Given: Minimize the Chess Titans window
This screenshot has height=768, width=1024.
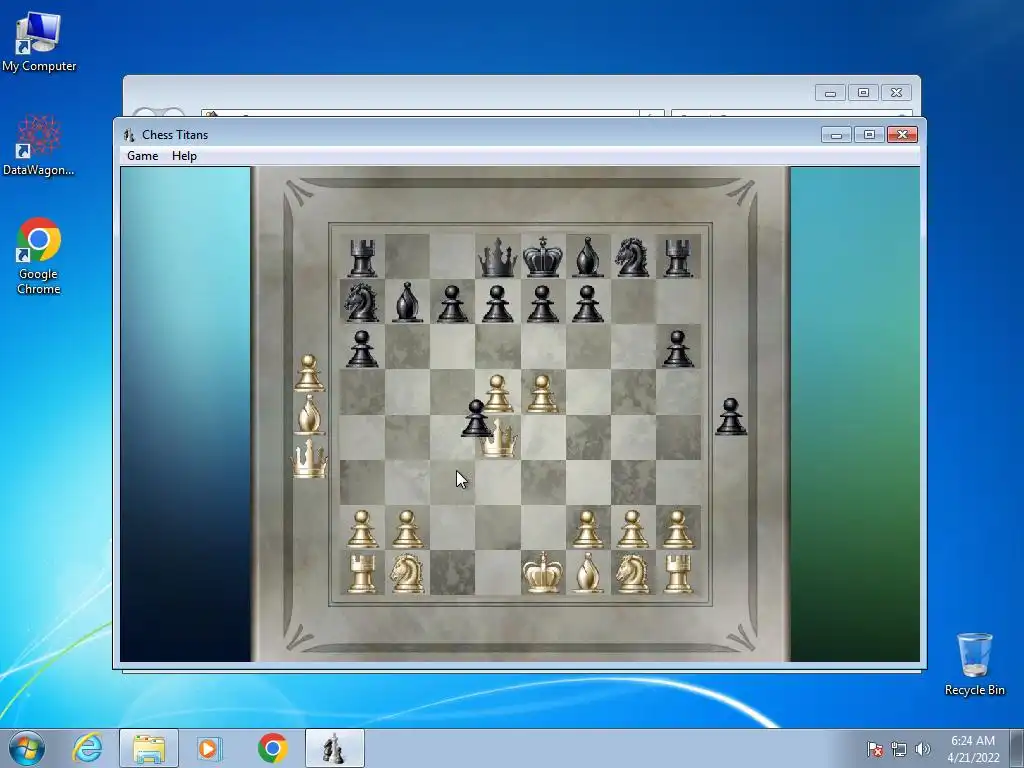Looking at the screenshot, I should point(837,135).
